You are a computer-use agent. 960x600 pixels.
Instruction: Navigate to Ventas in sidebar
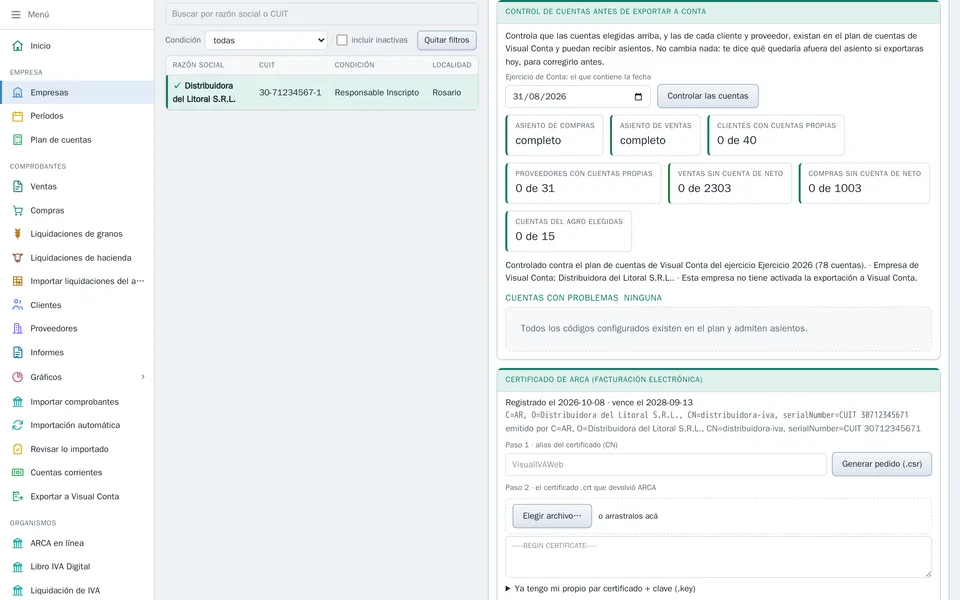(x=77, y=186)
